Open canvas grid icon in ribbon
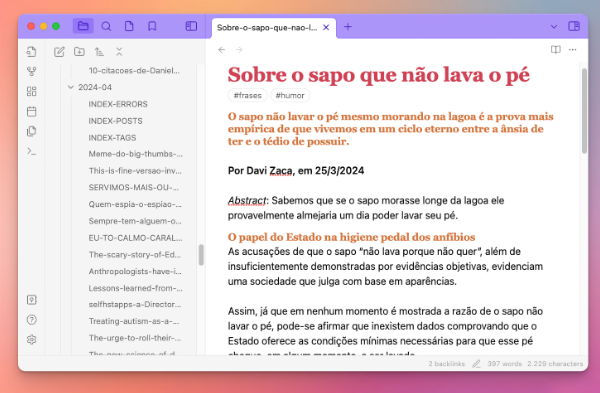Viewport: 600px width, 393px height. pos(32,91)
